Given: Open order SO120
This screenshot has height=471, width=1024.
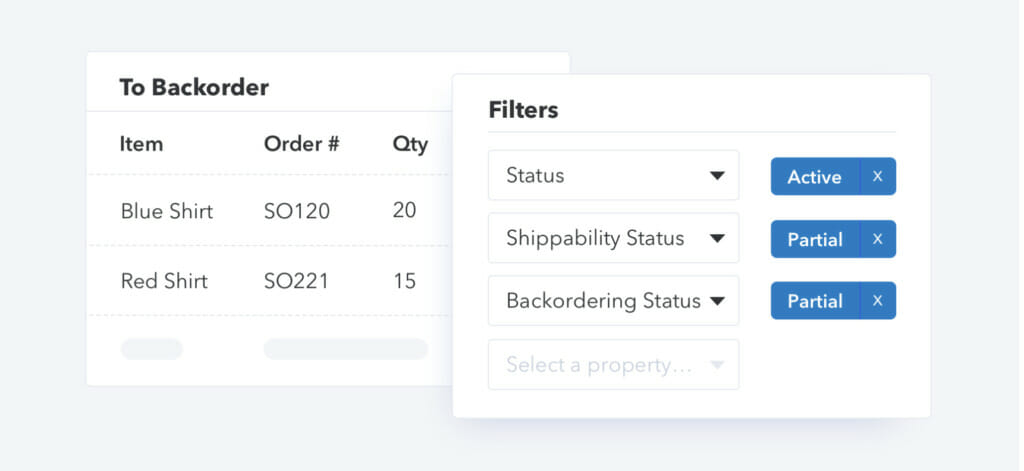Looking at the screenshot, I should coord(296,211).
